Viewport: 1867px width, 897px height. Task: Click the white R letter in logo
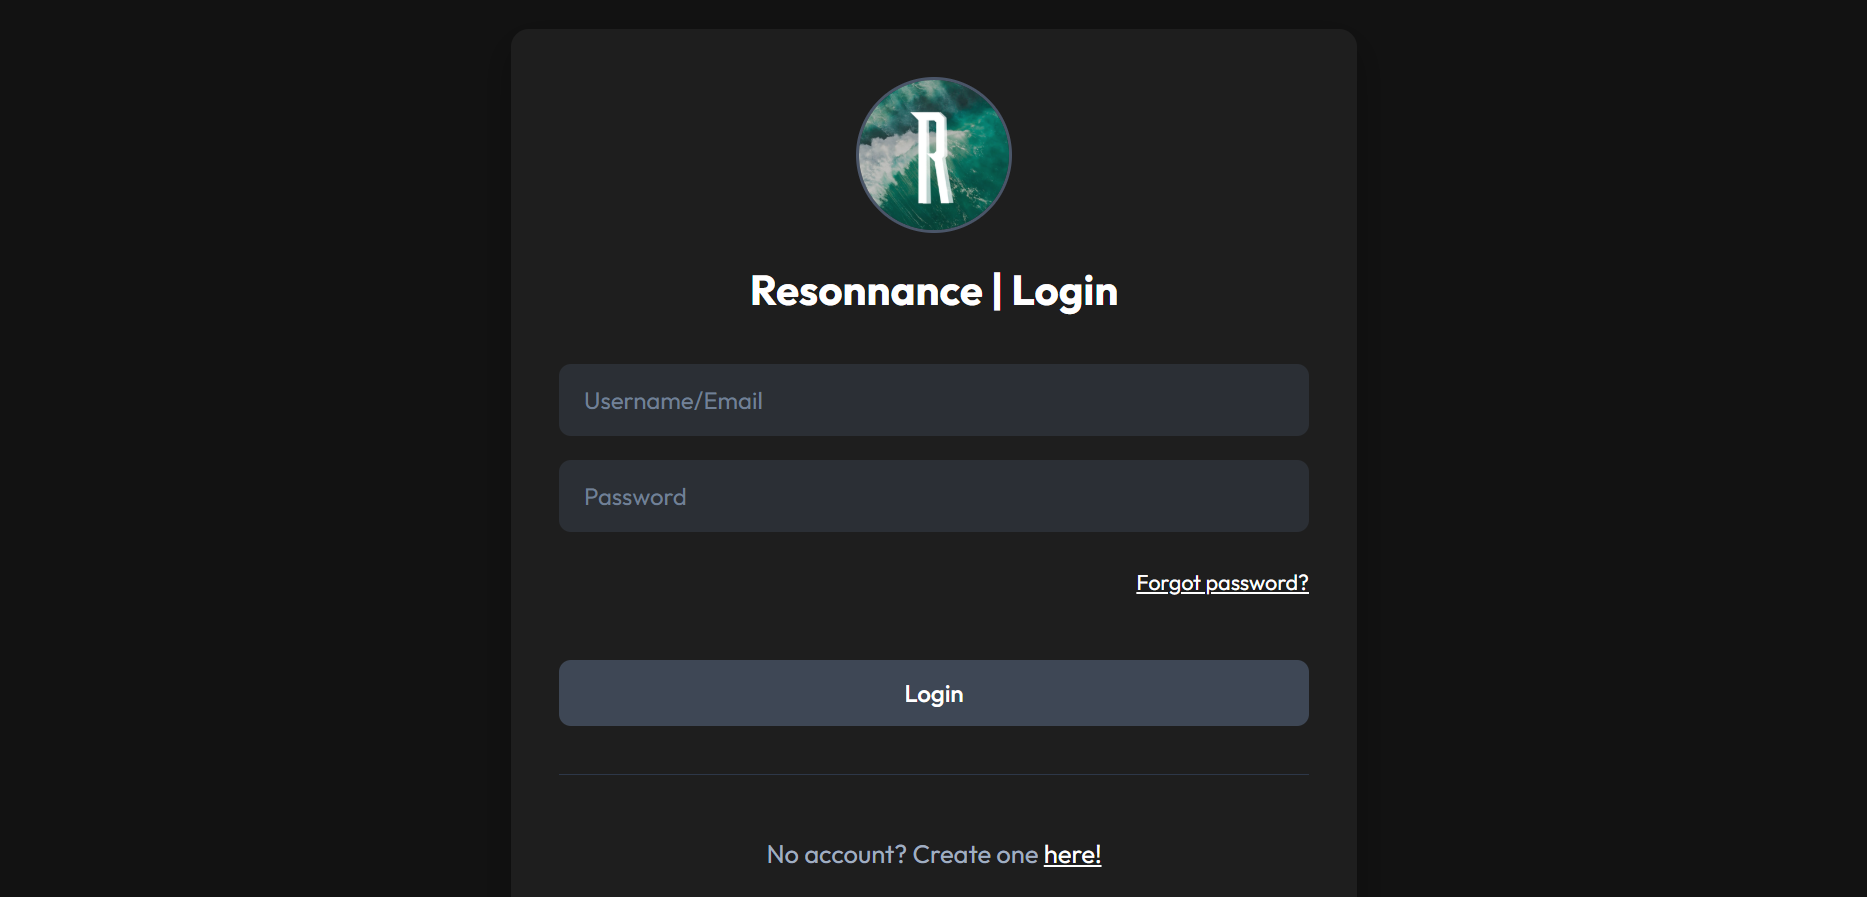pyautogui.click(x=933, y=157)
